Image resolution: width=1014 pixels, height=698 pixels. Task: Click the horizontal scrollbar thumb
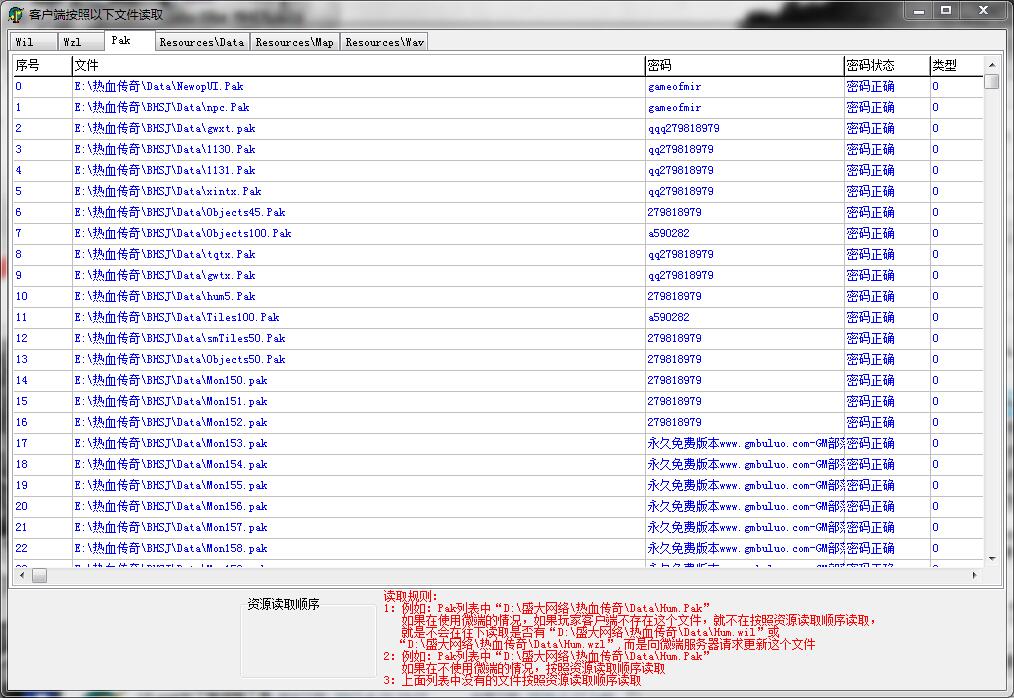pyautogui.click(x=39, y=576)
